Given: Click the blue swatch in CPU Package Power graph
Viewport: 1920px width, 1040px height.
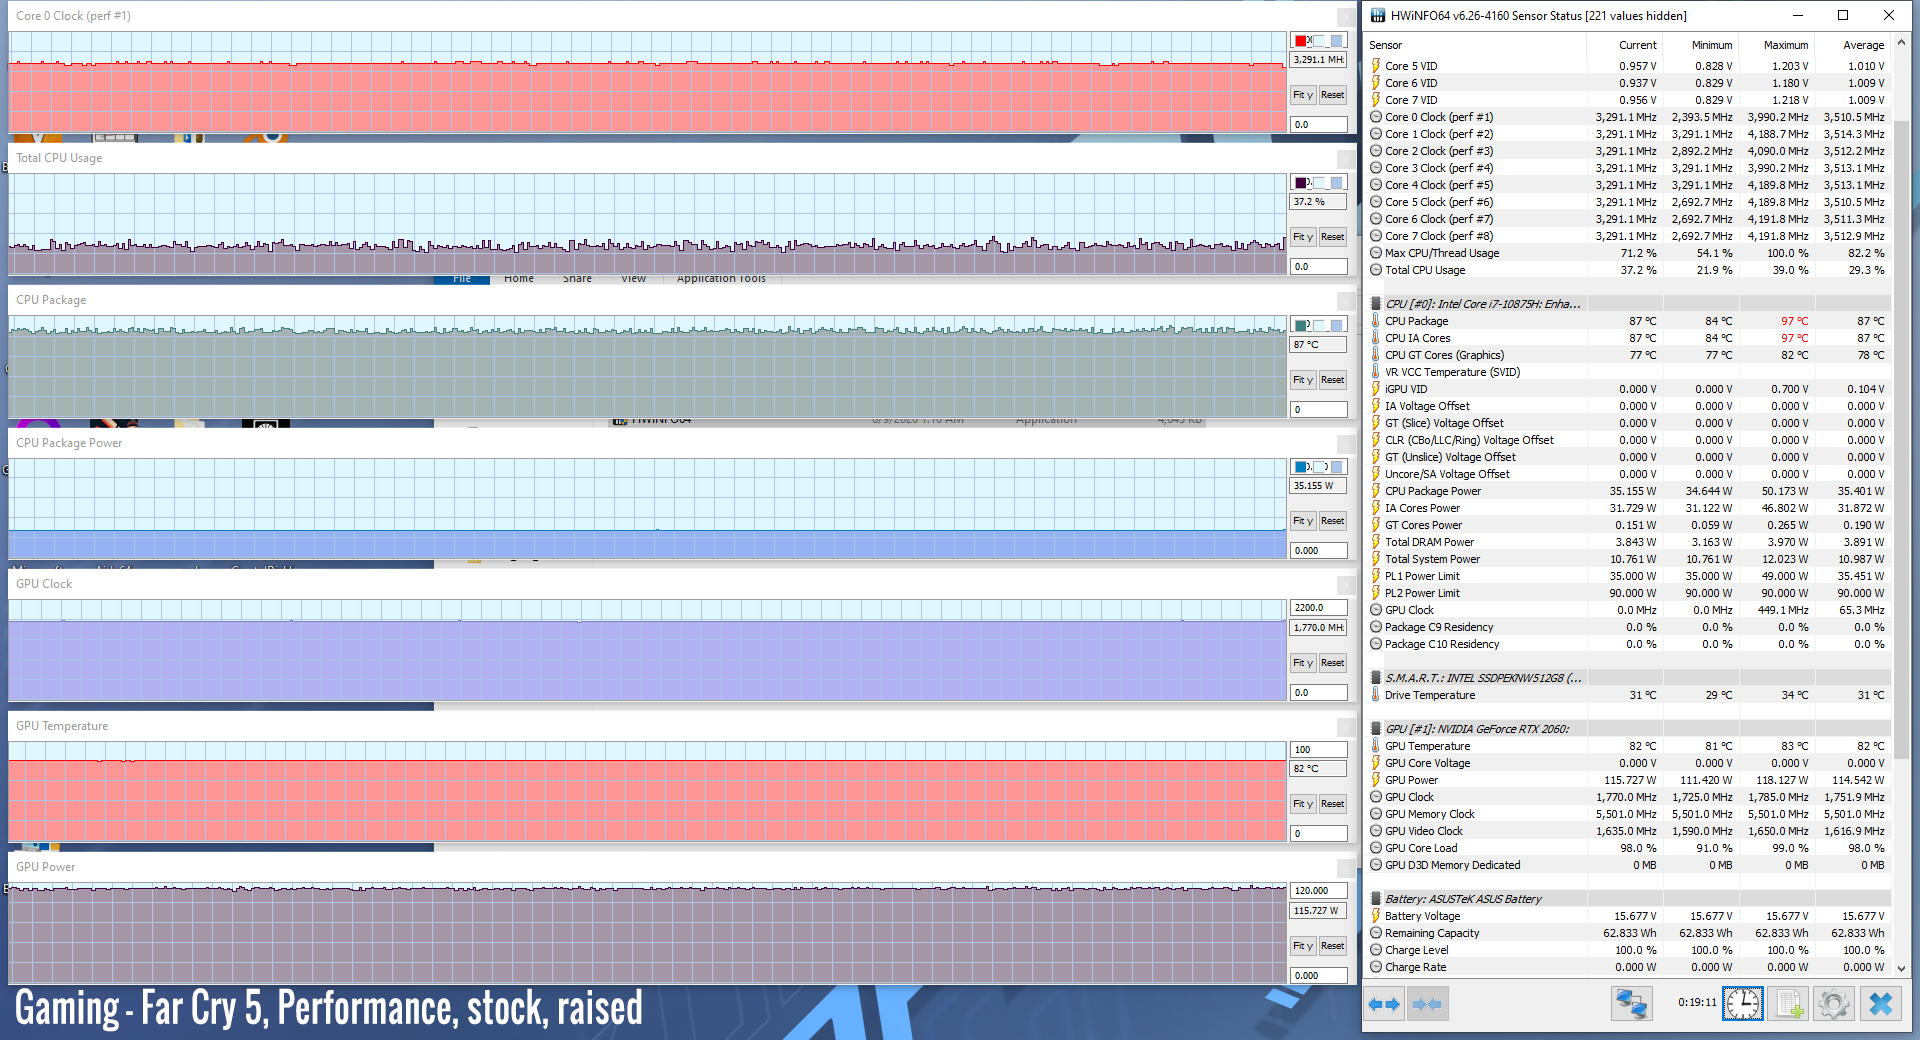Looking at the screenshot, I should 1301,467.
